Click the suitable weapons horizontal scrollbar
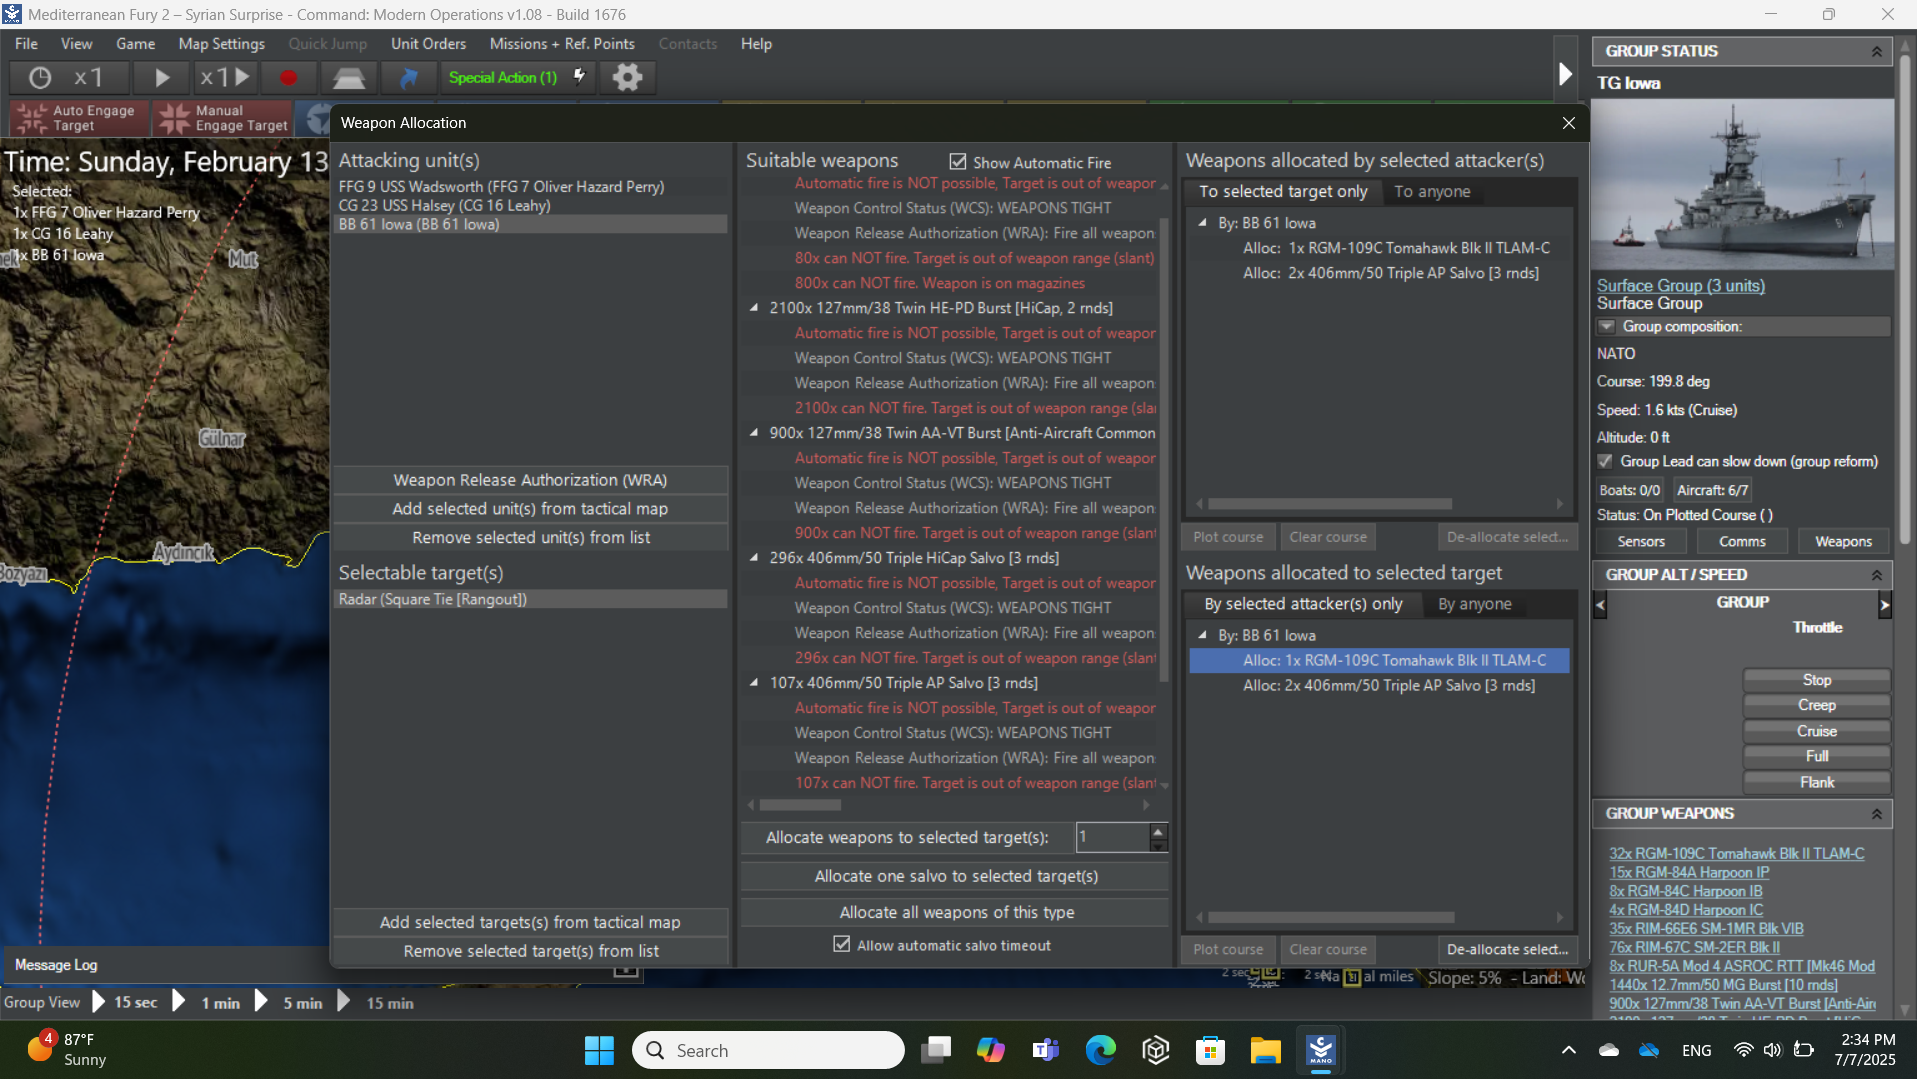 click(800, 804)
